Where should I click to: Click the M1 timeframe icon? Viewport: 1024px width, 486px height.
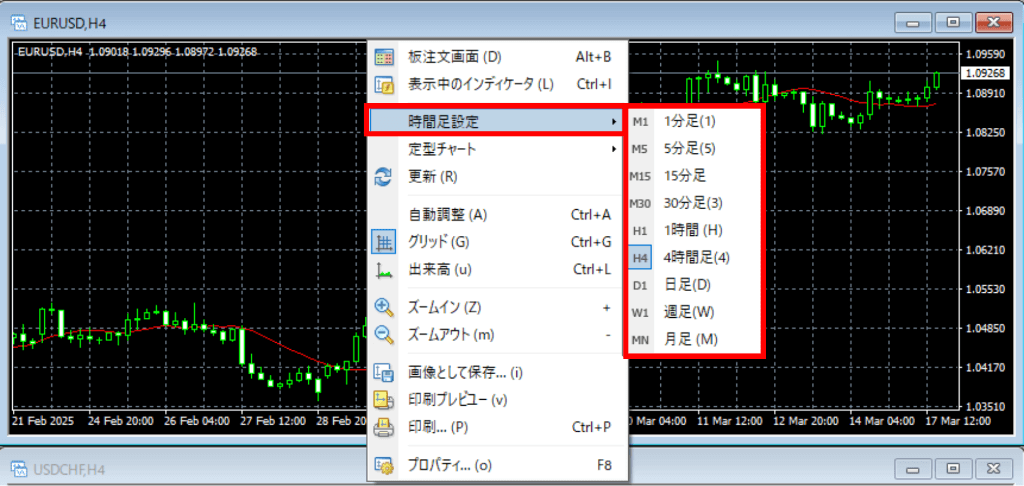coord(641,122)
